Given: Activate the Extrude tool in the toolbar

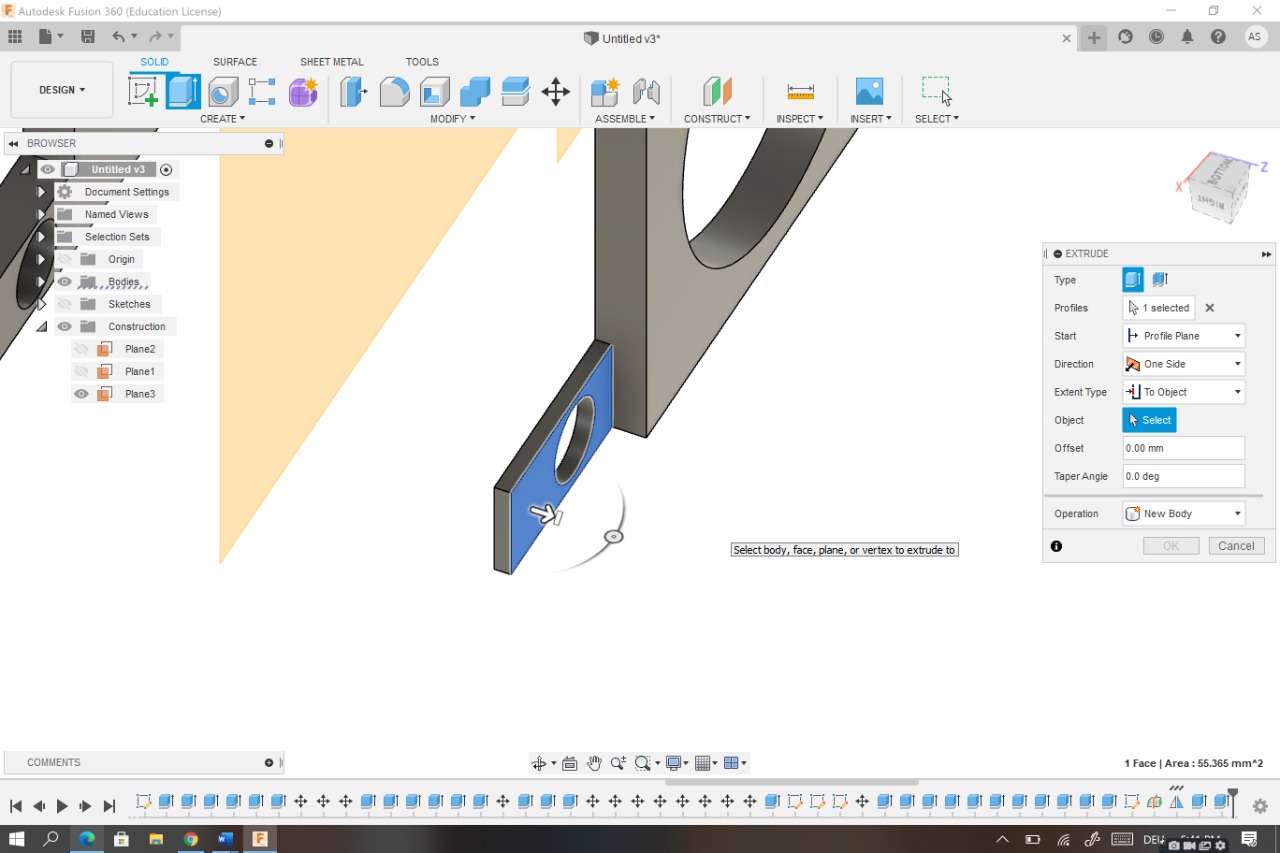Looking at the screenshot, I should [x=183, y=92].
